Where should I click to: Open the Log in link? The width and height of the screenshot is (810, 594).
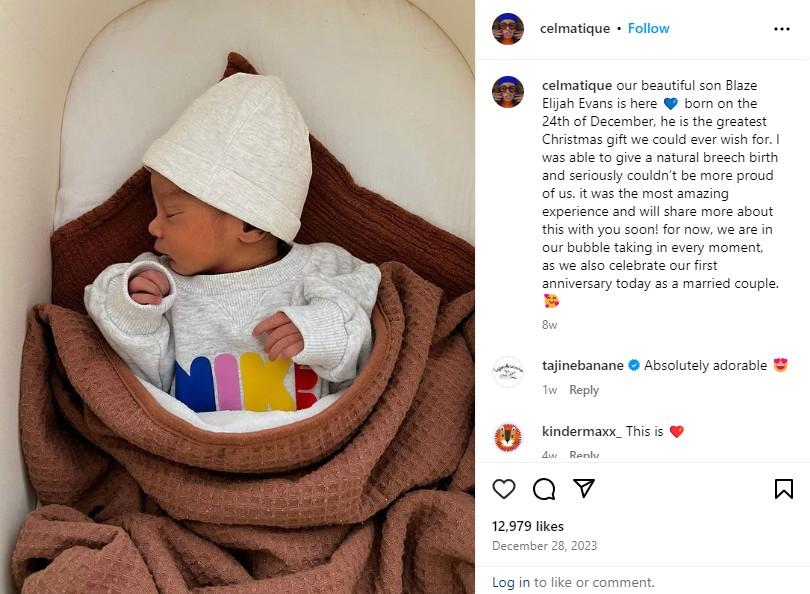click(510, 582)
